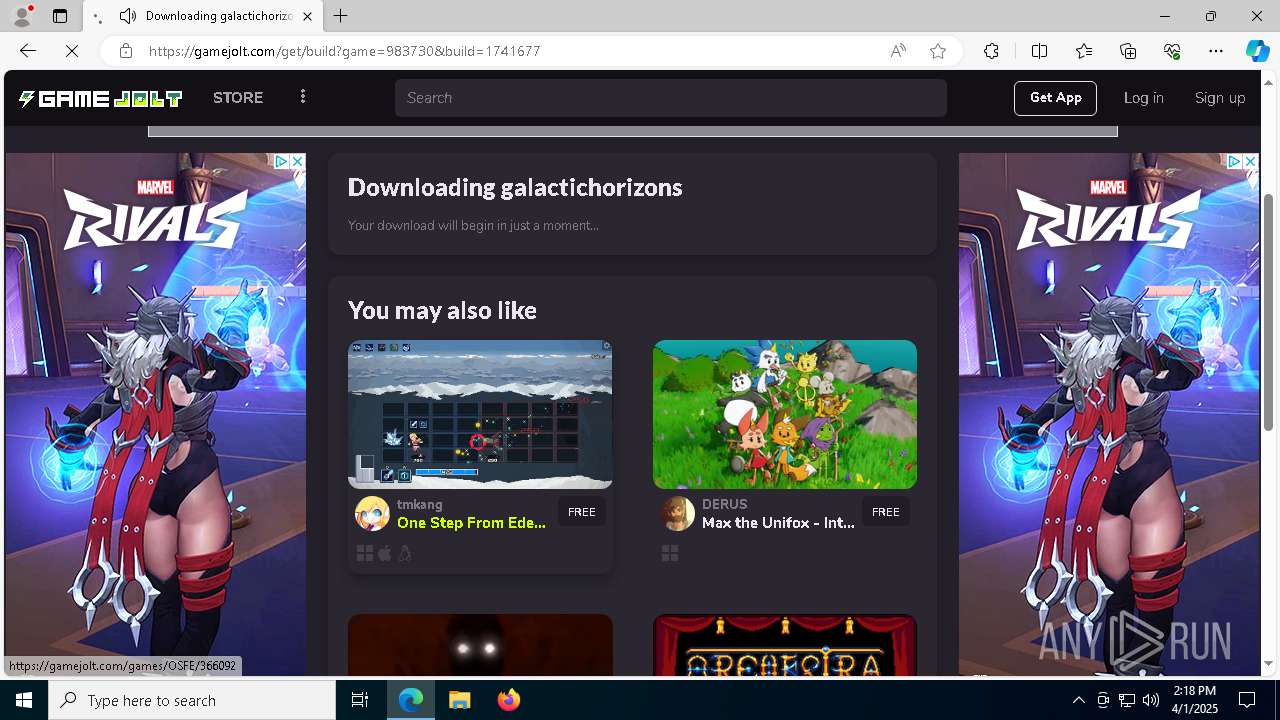1280x720 pixels.
Task: Close the right Marvel Rivals ad
Action: click(x=1250, y=161)
